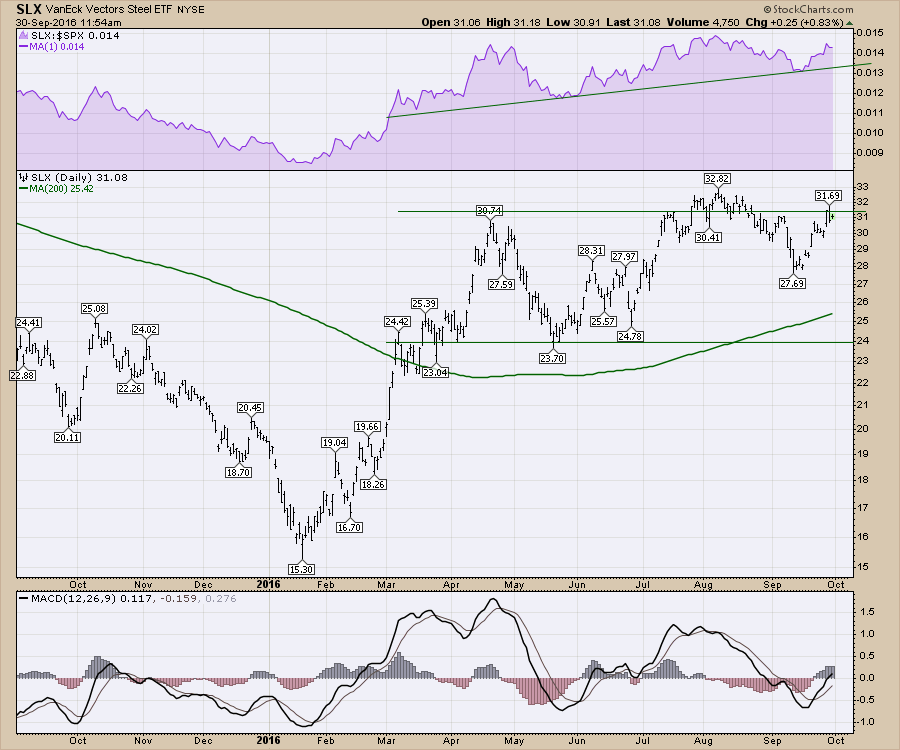The width and height of the screenshot is (900, 750).
Task: Click the Open 31.06 value
Action: pos(452,22)
